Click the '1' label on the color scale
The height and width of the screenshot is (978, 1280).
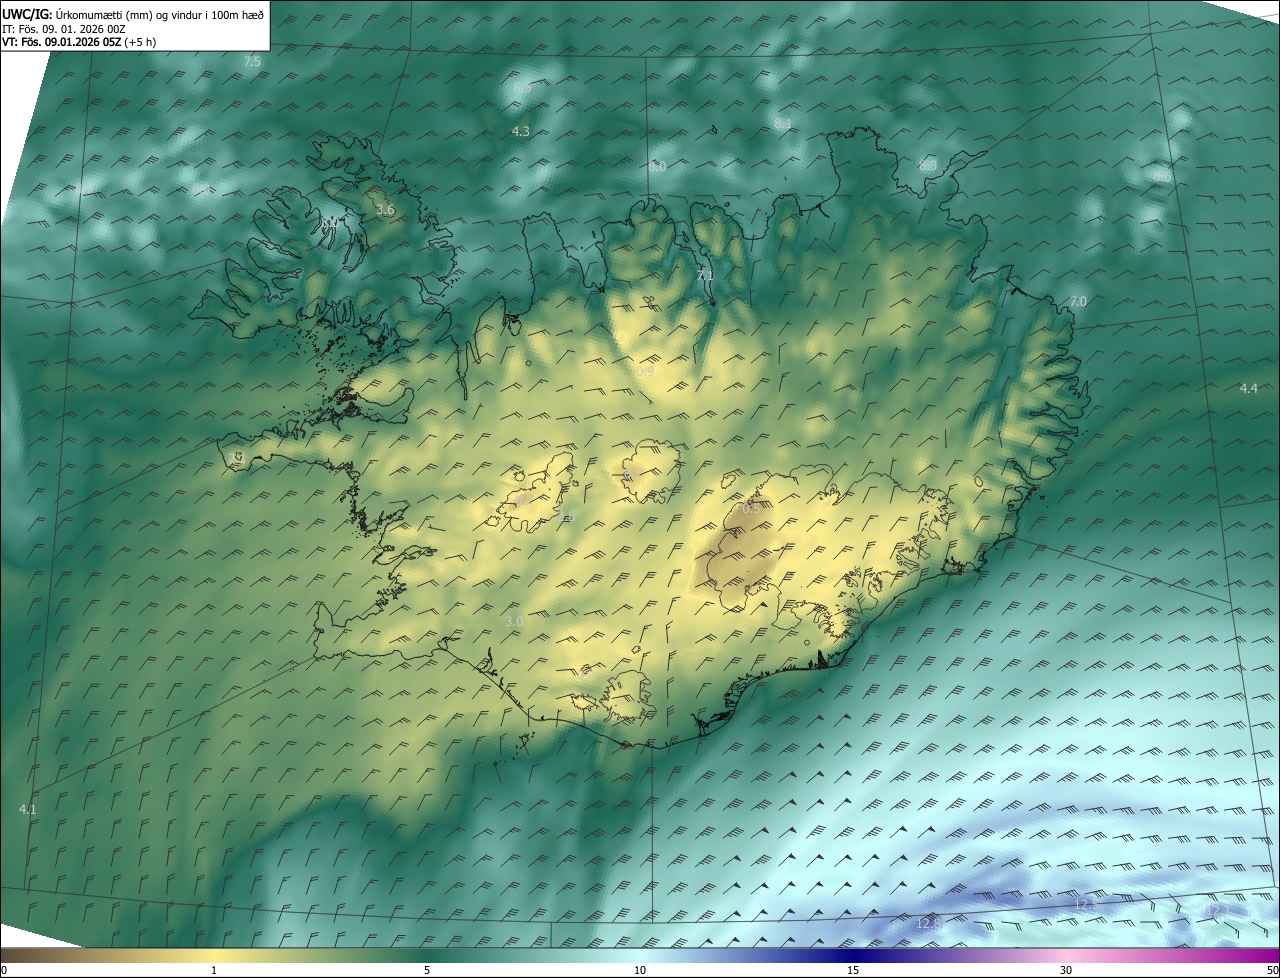[214, 971]
